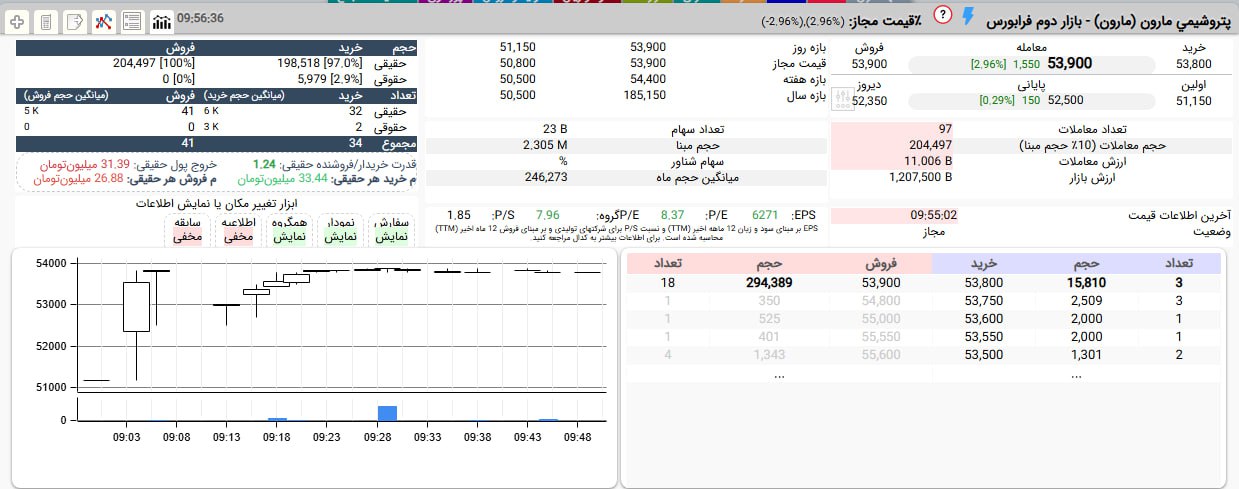Toggle the نمودار display setting
The width and height of the screenshot is (1239, 489).
340,230
